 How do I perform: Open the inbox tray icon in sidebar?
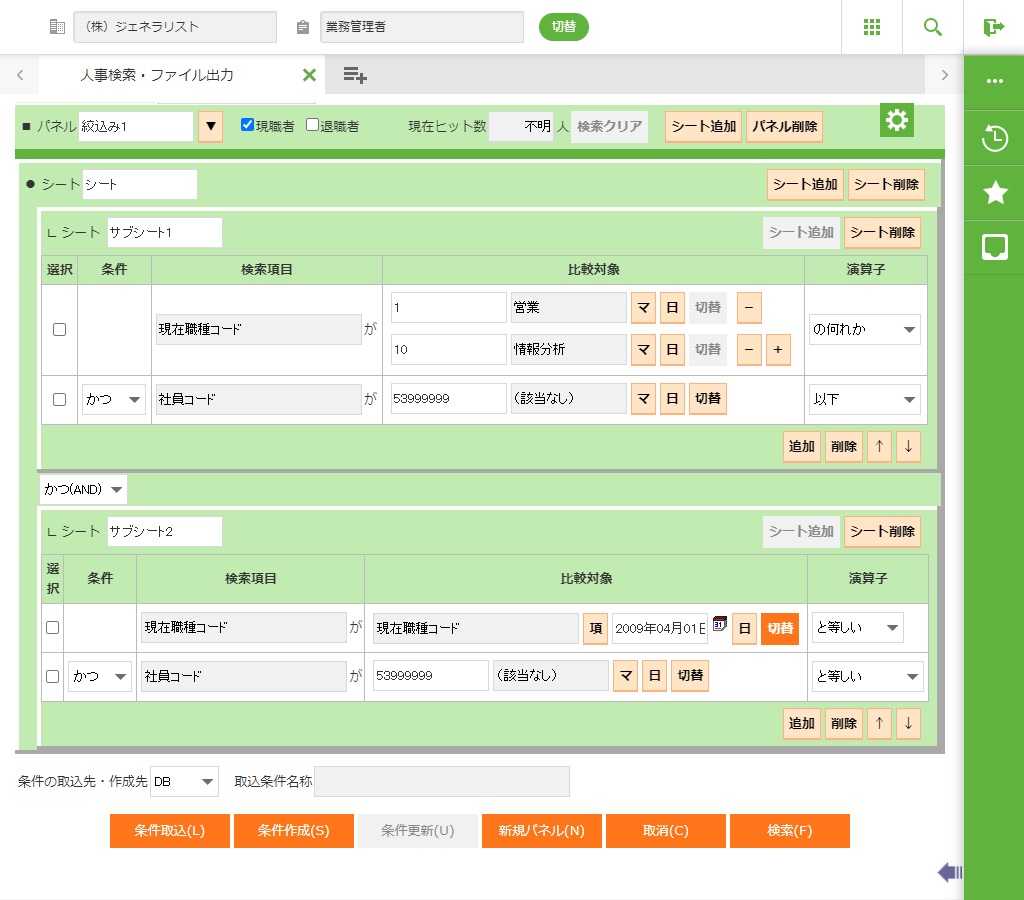994,247
